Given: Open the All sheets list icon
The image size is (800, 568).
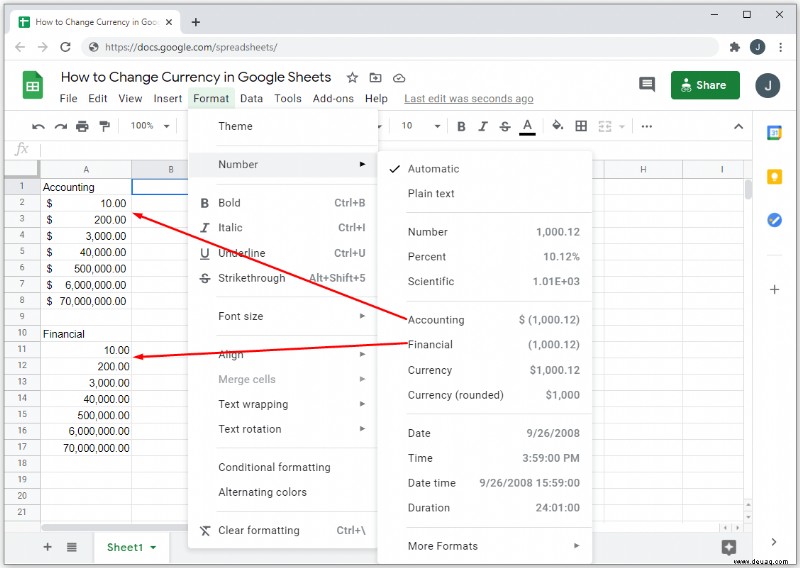Looking at the screenshot, I should [71, 547].
